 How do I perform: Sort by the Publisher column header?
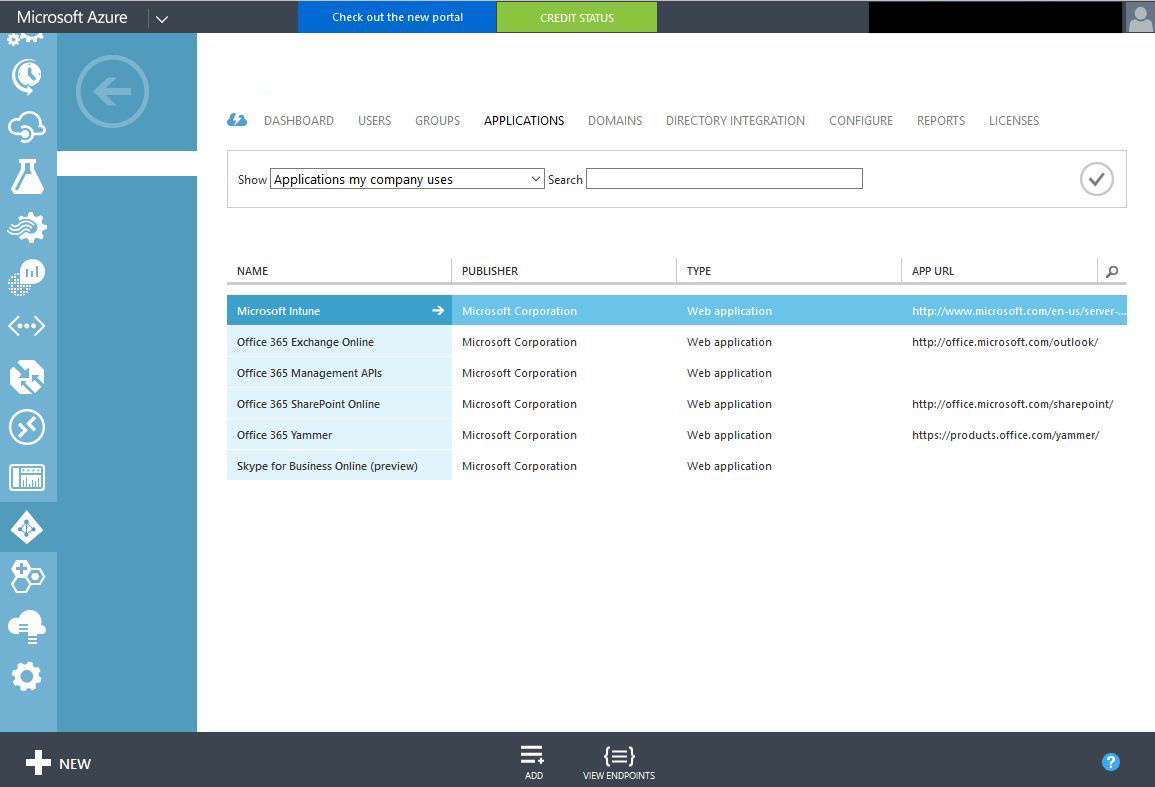coord(490,271)
